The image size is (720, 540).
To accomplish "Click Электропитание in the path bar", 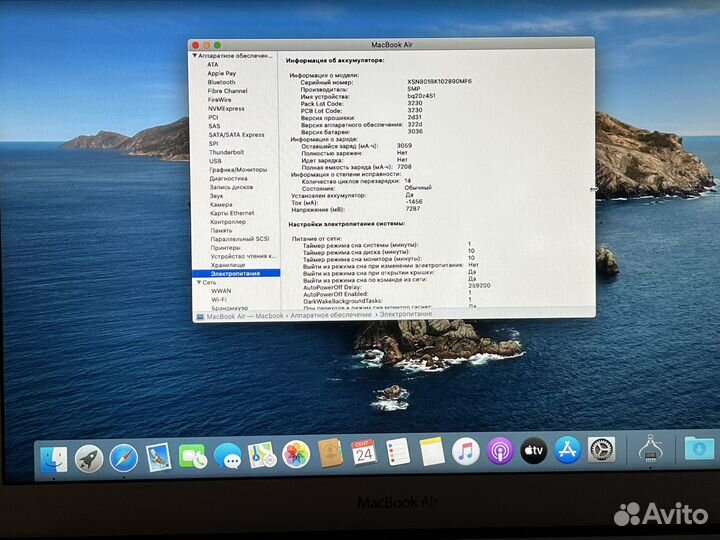I will coord(406,314).
